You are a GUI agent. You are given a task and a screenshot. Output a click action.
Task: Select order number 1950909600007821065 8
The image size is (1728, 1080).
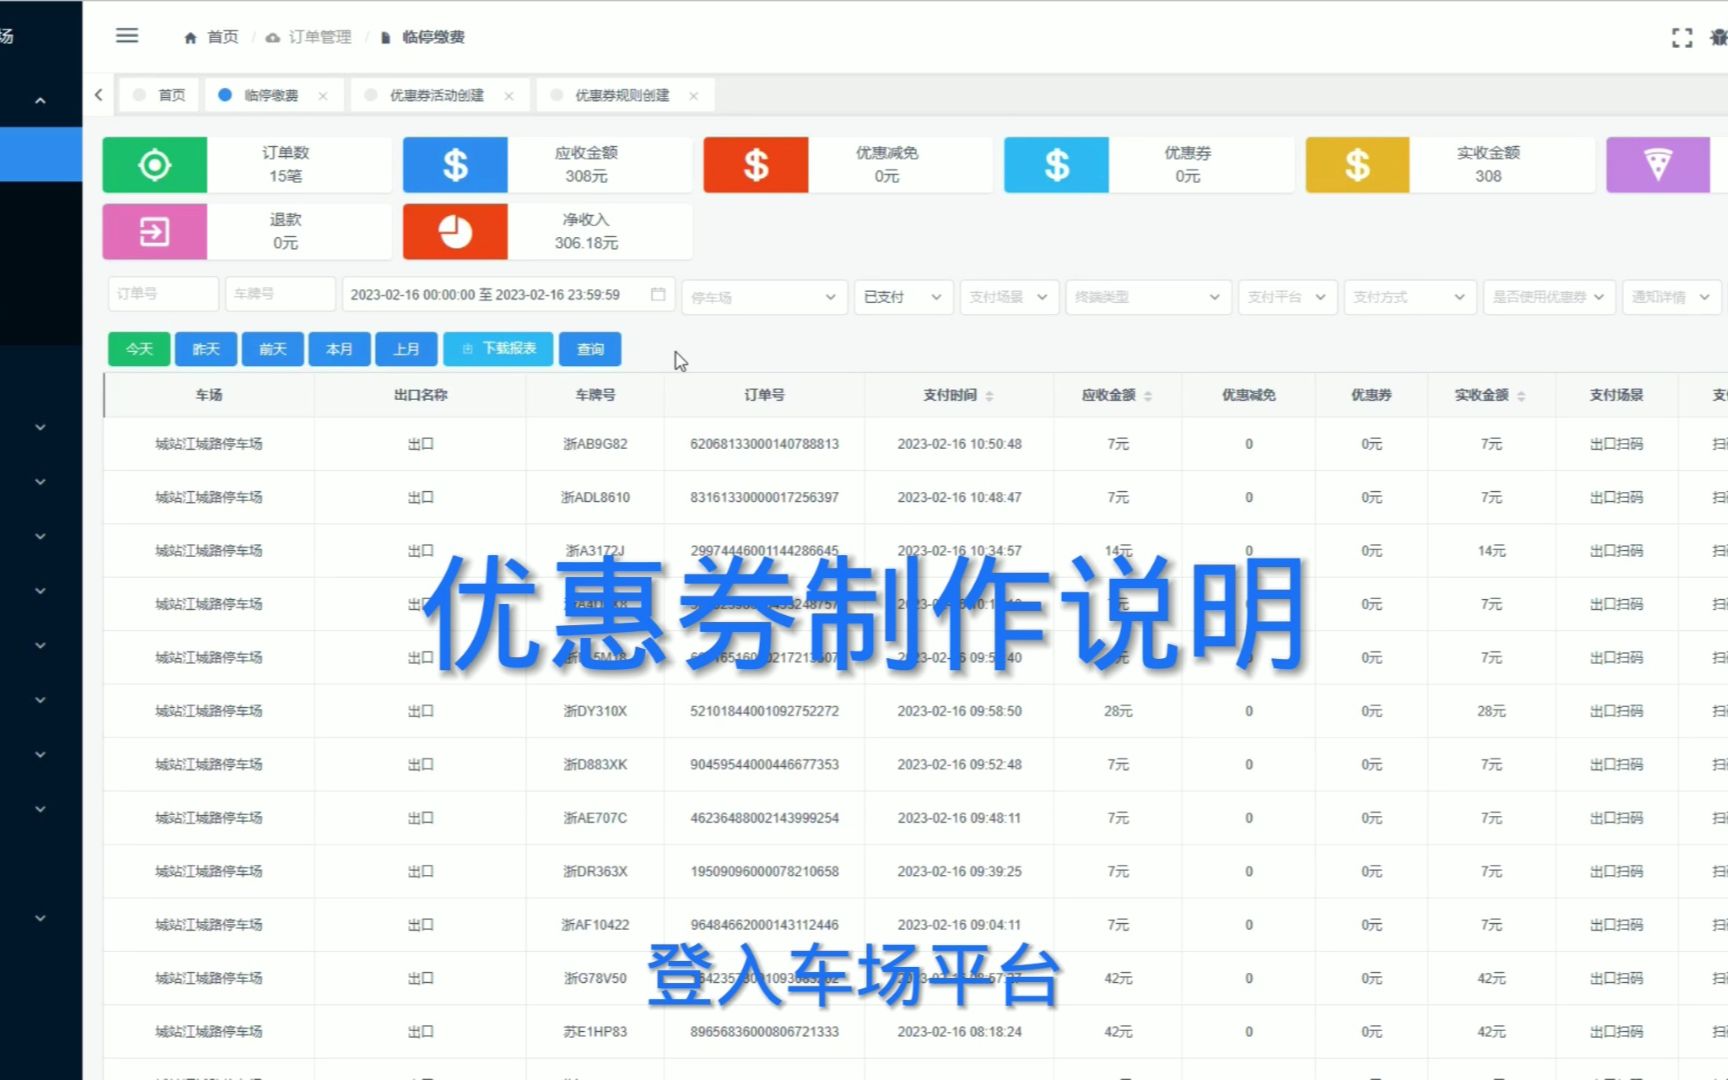coord(764,871)
